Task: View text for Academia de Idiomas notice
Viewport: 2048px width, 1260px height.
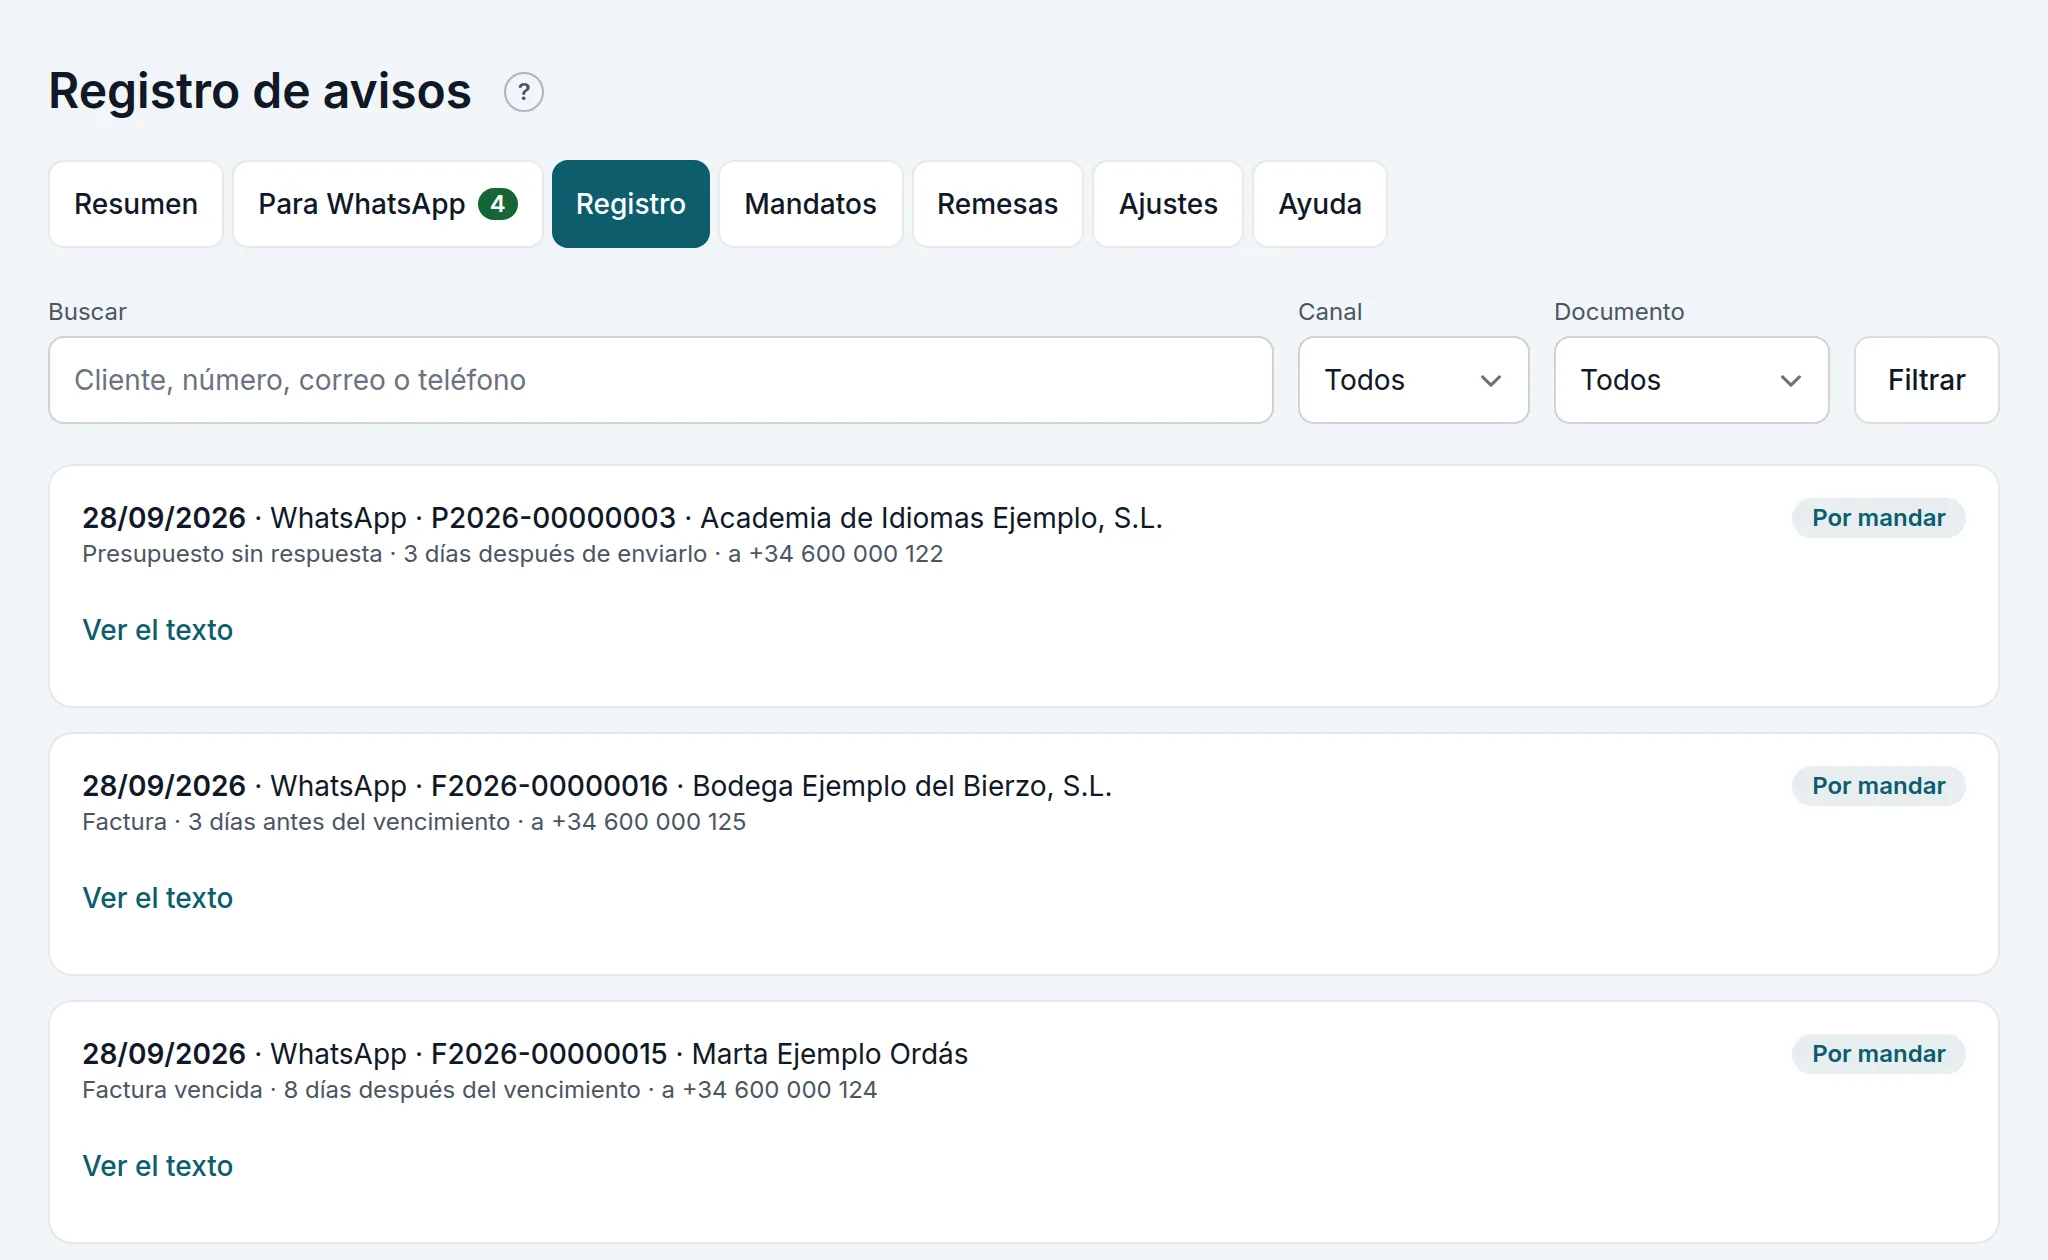Action: click(x=158, y=630)
